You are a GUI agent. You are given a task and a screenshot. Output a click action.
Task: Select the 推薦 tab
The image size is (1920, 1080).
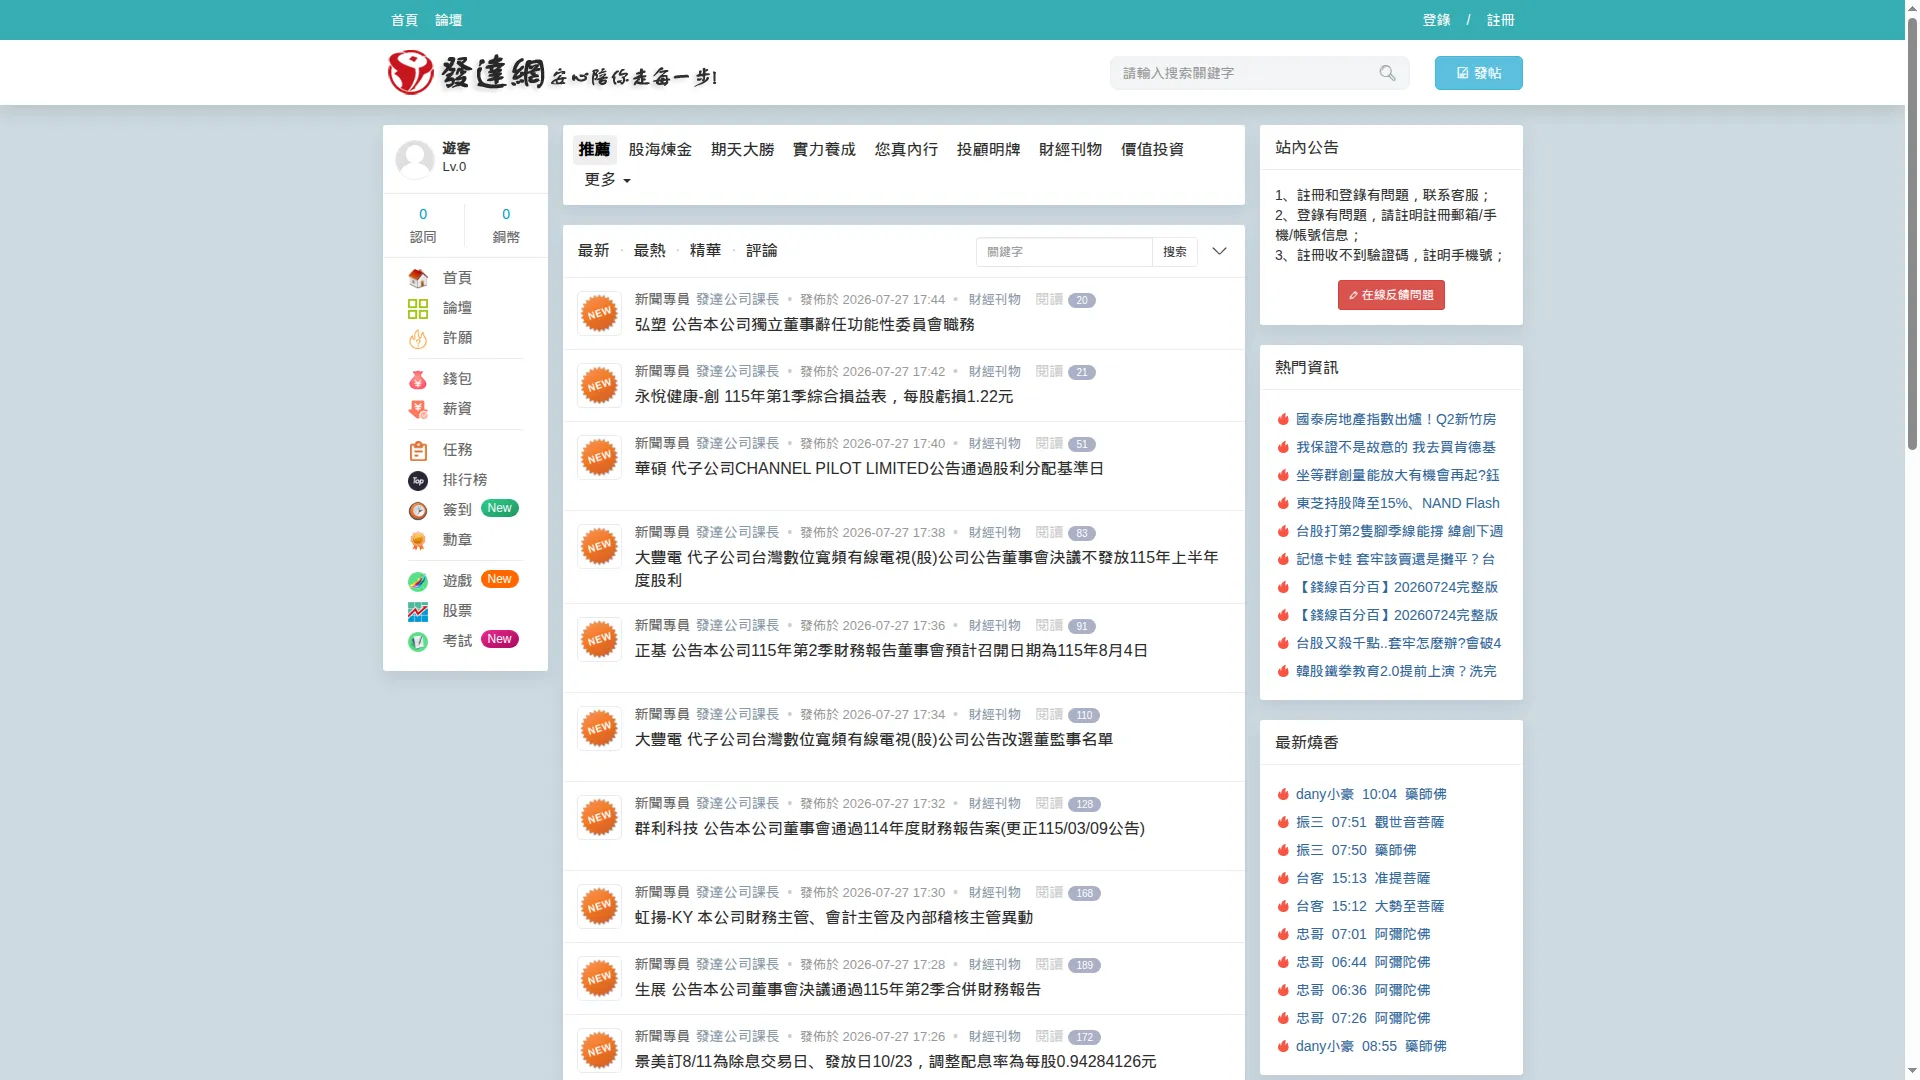594,149
